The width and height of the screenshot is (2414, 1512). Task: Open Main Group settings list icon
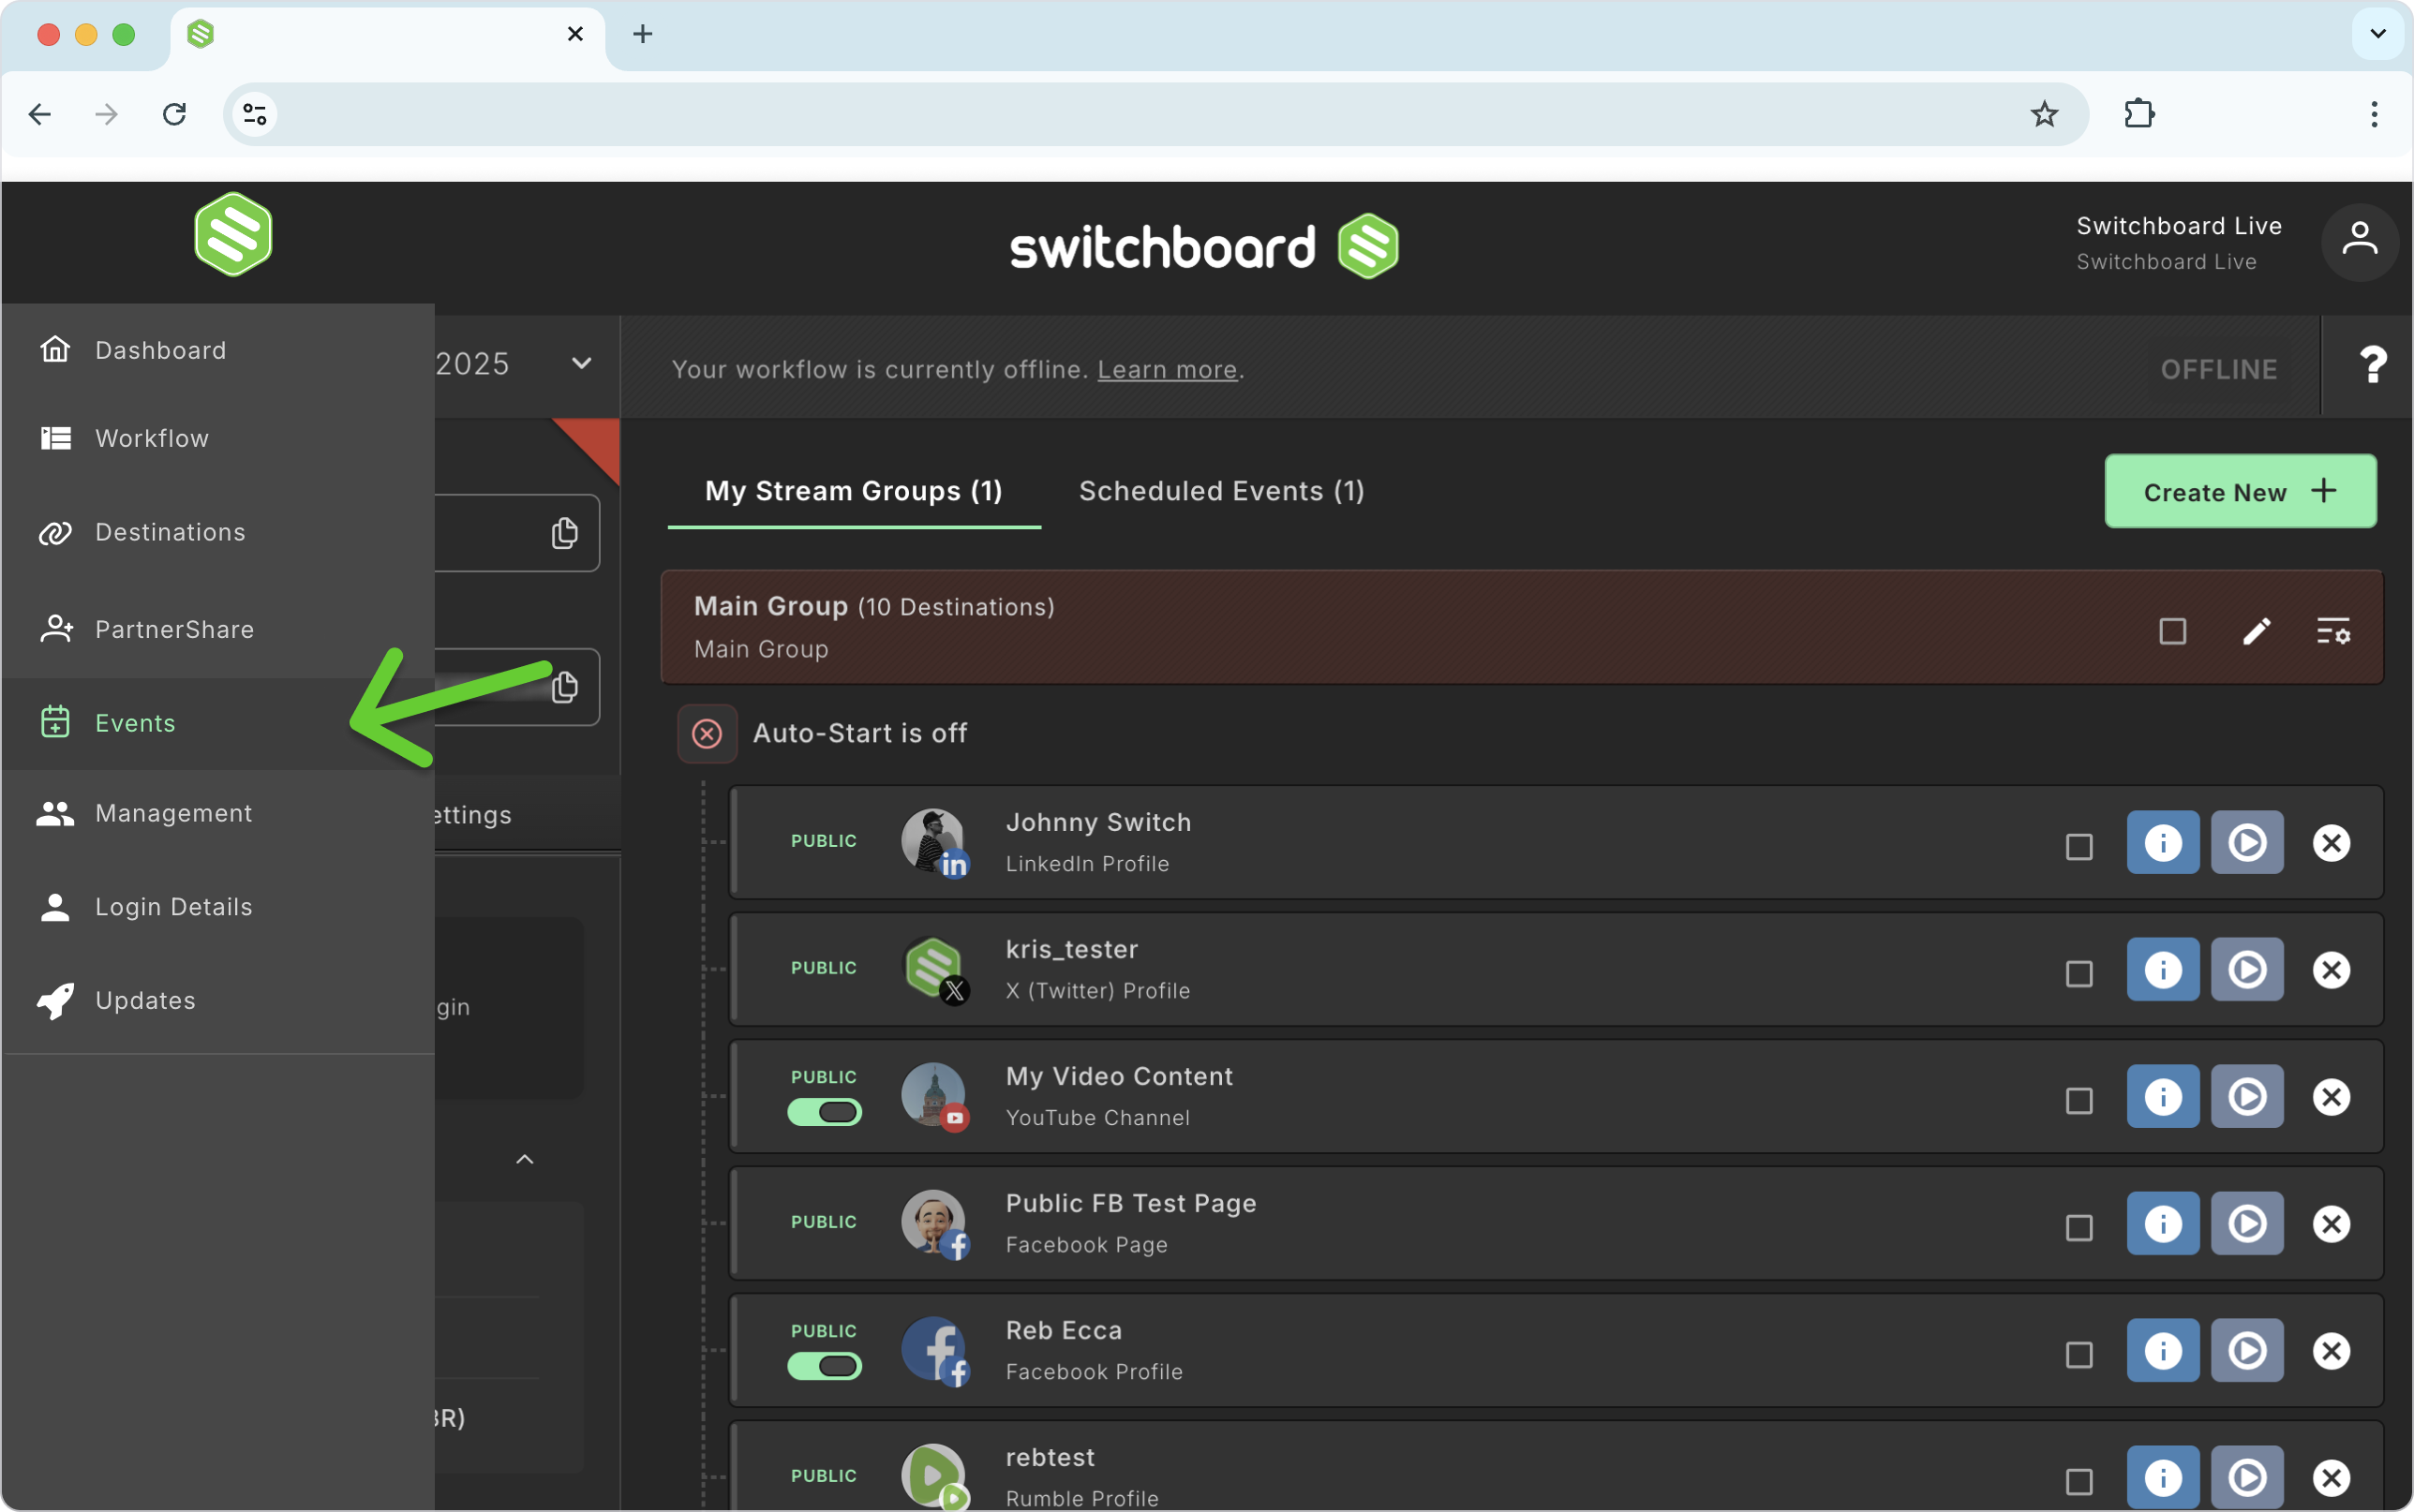pyautogui.click(x=2334, y=631)
